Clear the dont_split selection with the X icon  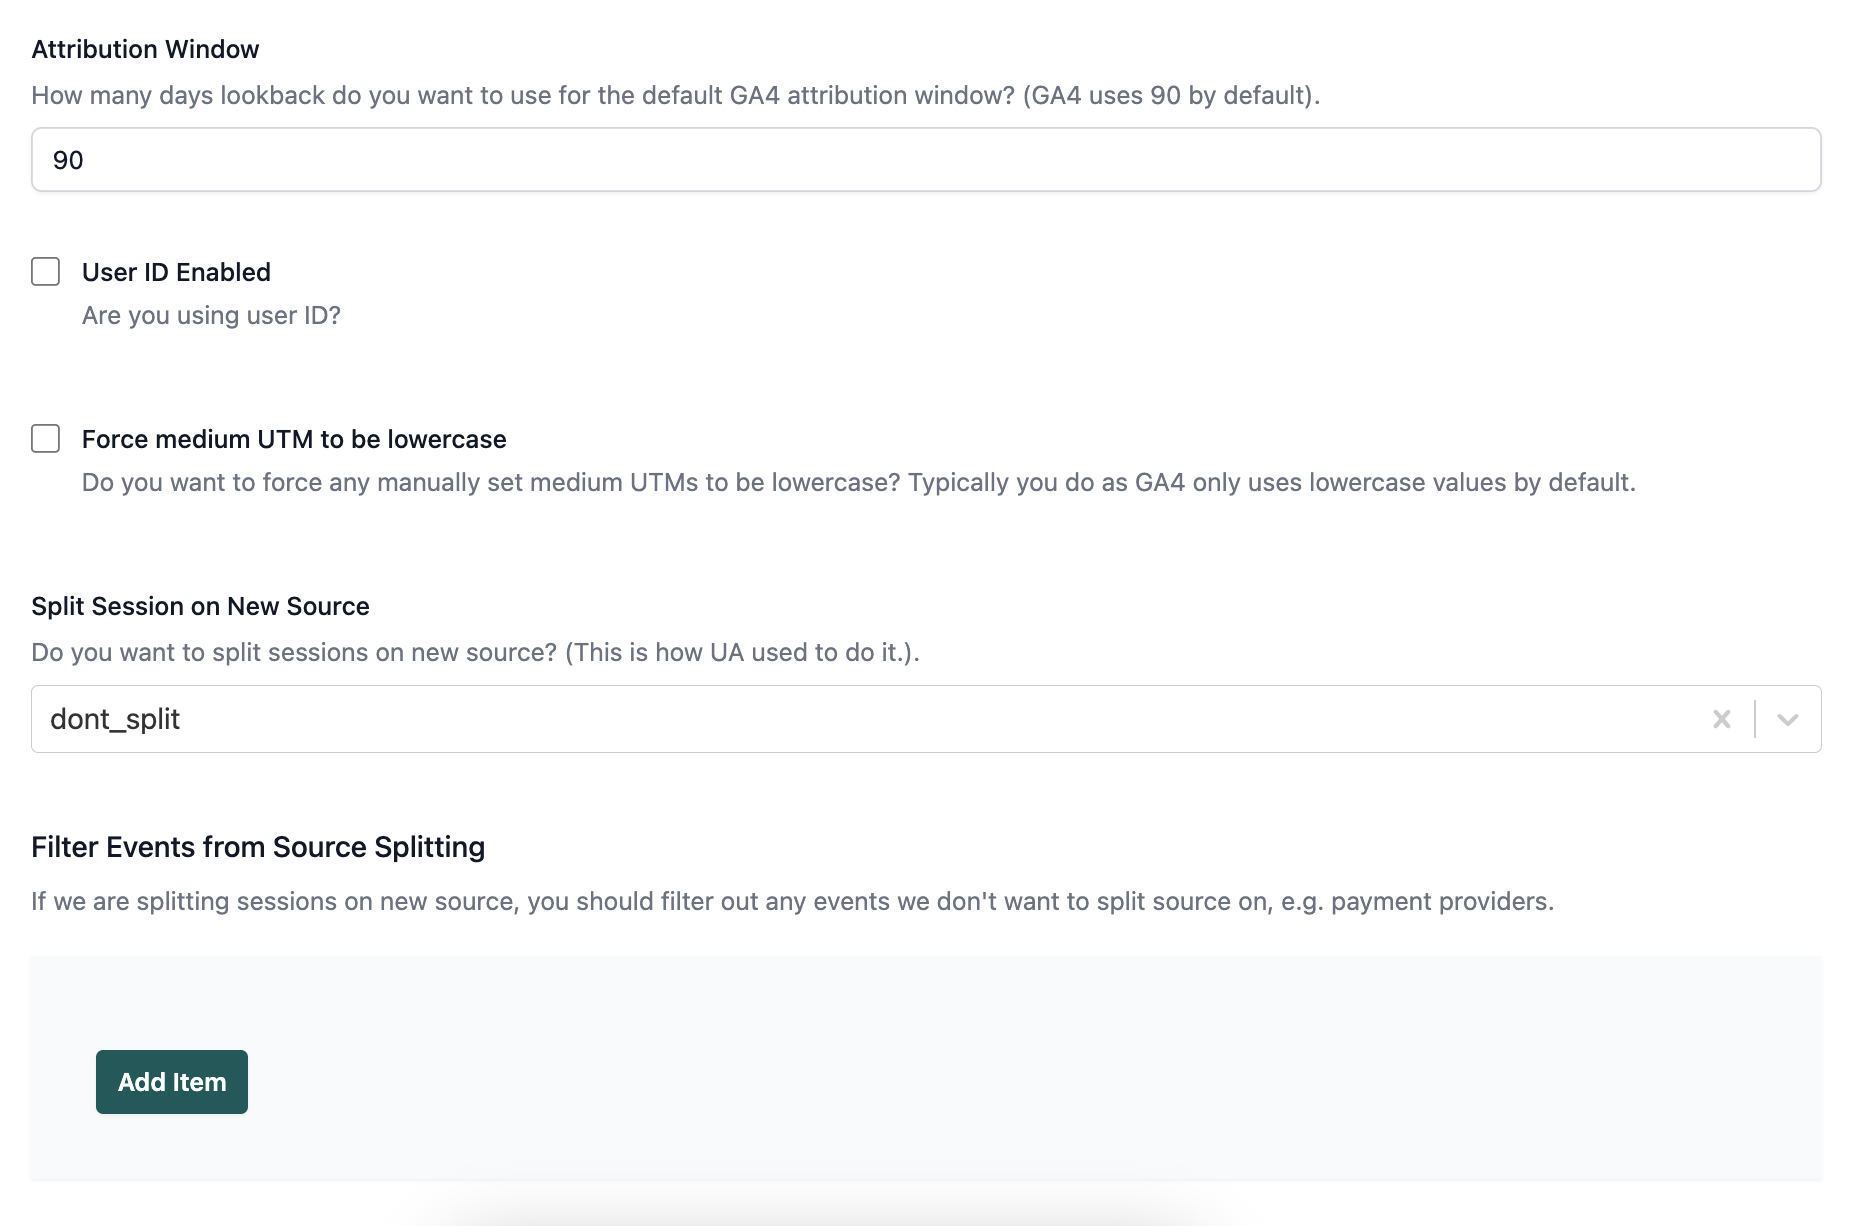coord(1721,719)
